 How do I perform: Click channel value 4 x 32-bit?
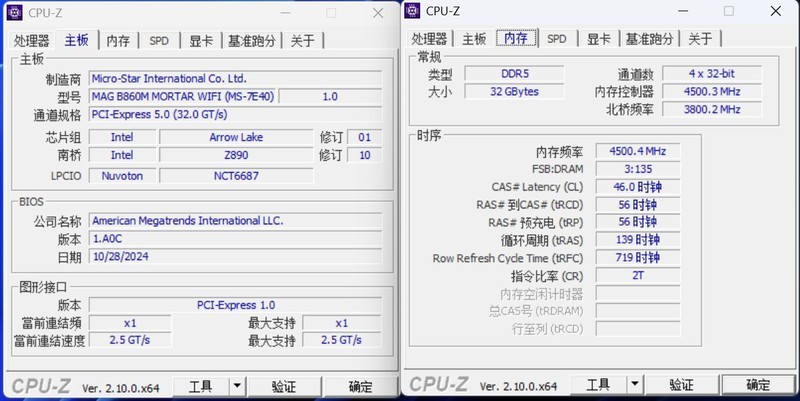pyautogui.click(x=712, y=74)
